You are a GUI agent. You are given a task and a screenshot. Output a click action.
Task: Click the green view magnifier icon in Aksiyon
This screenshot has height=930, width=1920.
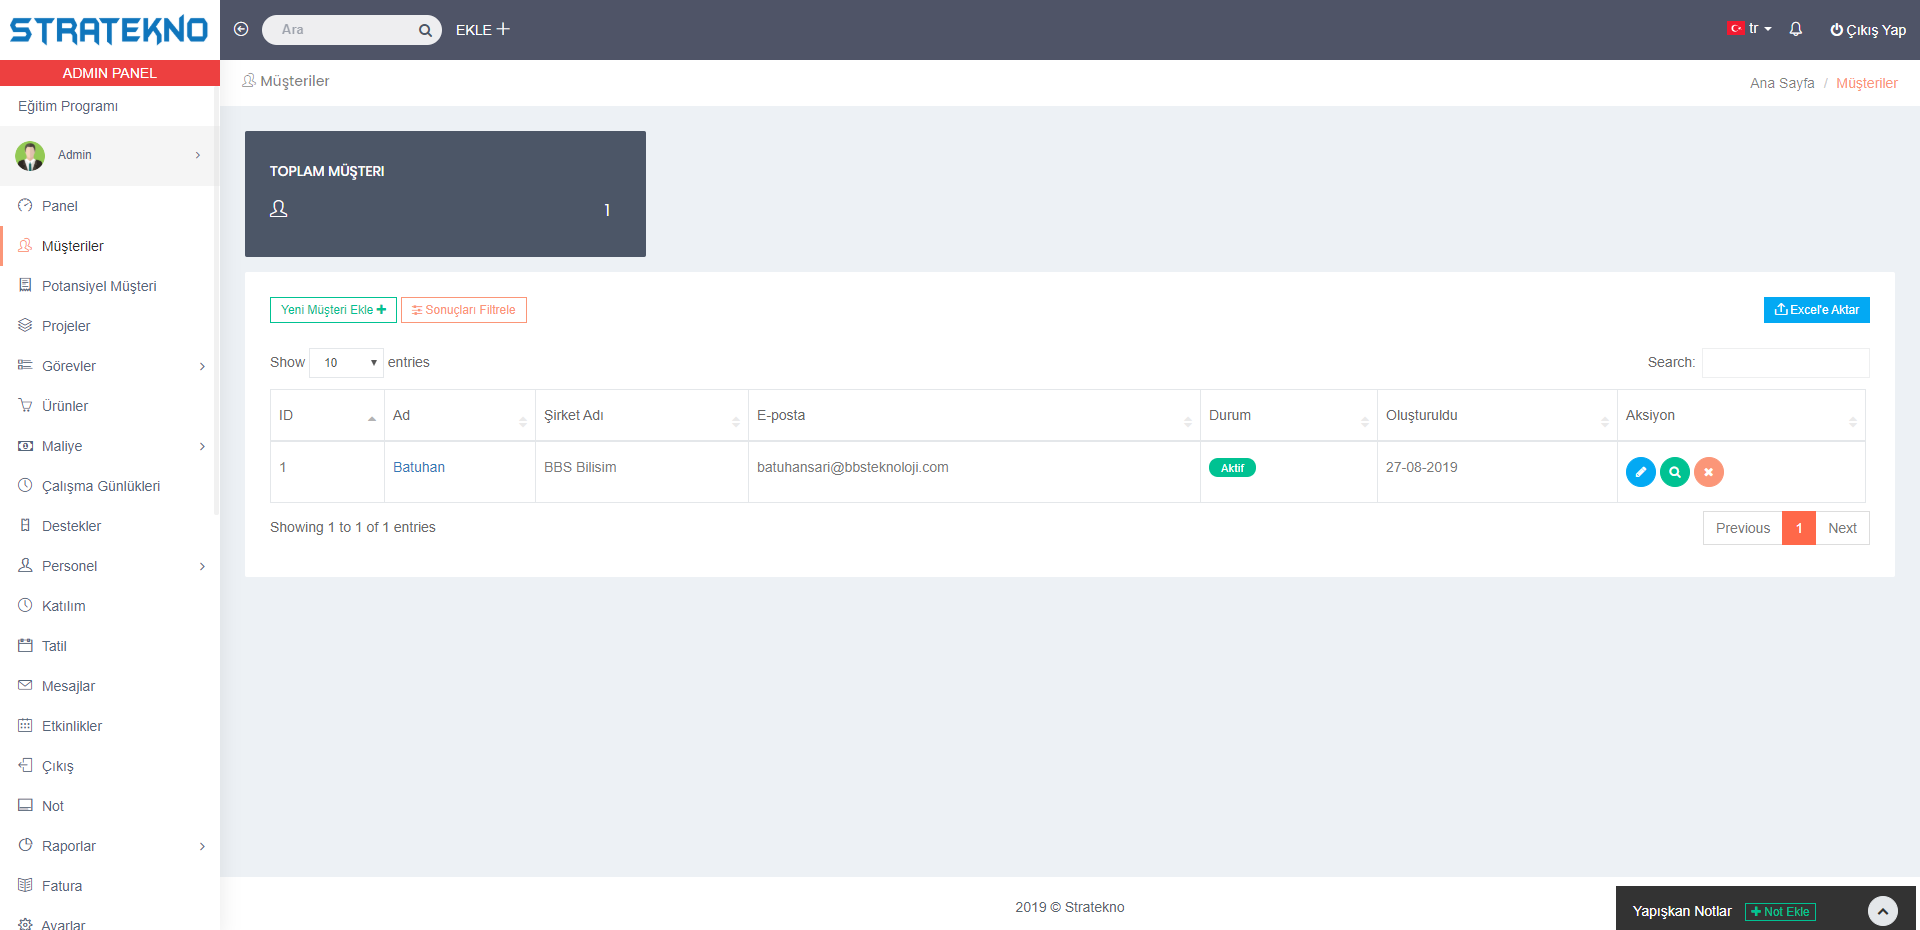[1674, 472]
